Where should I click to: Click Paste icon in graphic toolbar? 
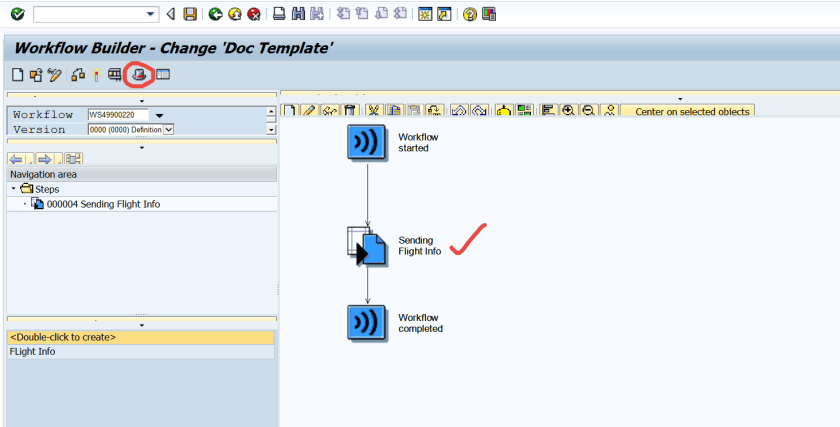point(414,110)
